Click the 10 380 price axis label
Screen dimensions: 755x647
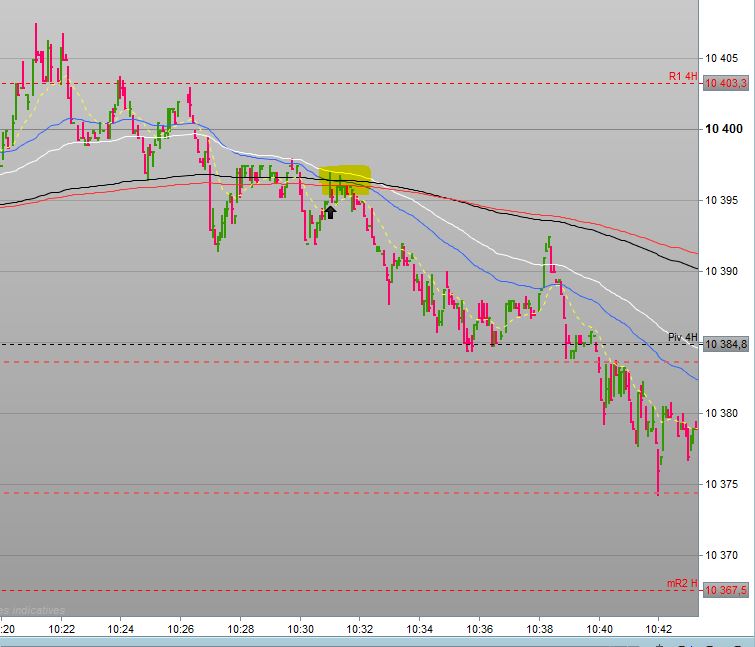(x=721, y=413)
